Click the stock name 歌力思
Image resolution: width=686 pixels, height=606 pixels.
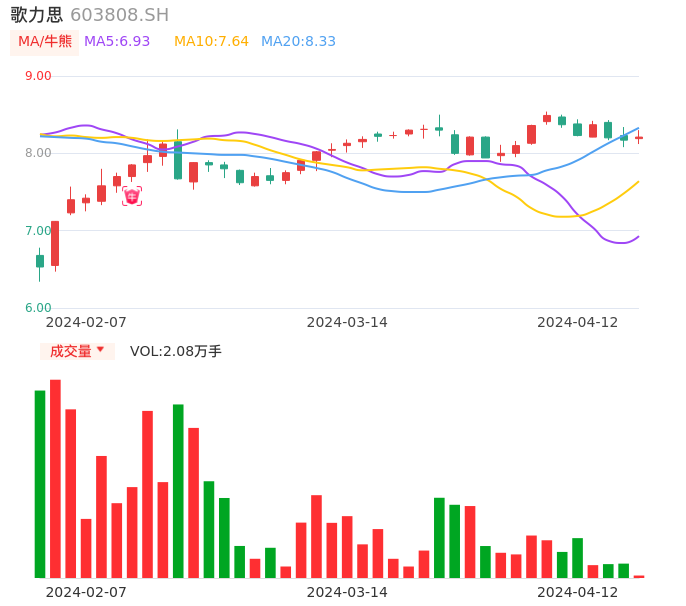point(36,15)
